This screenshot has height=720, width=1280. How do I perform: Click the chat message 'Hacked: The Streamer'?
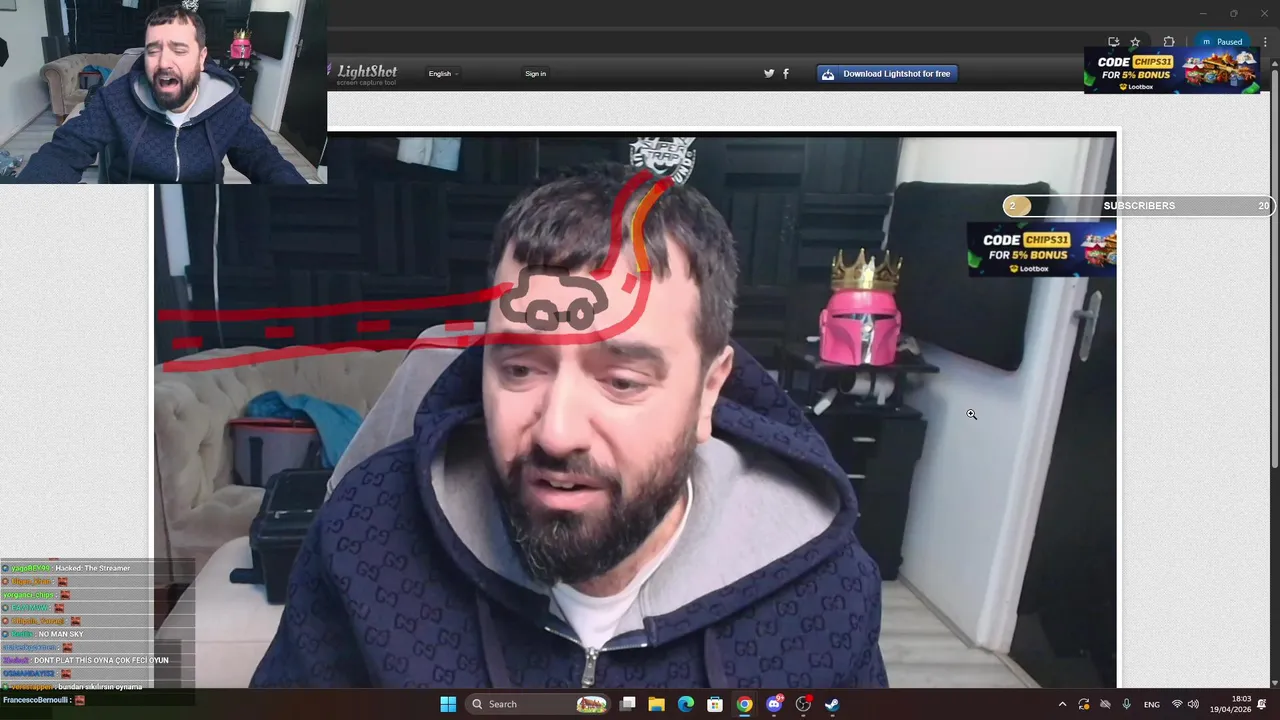(x=93, y=568)
